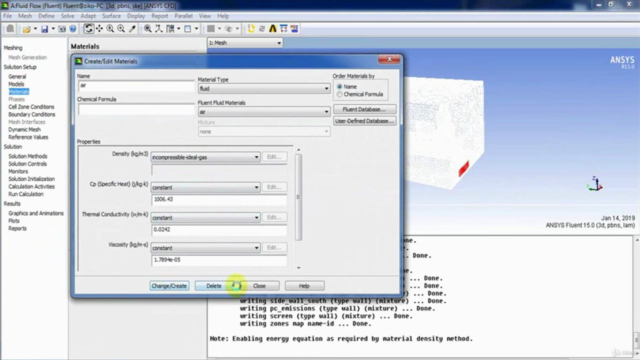Select Cell Zone Conditions in tree
The width and height of the screenshot is (640, 360).
click(x=31, y=107)
